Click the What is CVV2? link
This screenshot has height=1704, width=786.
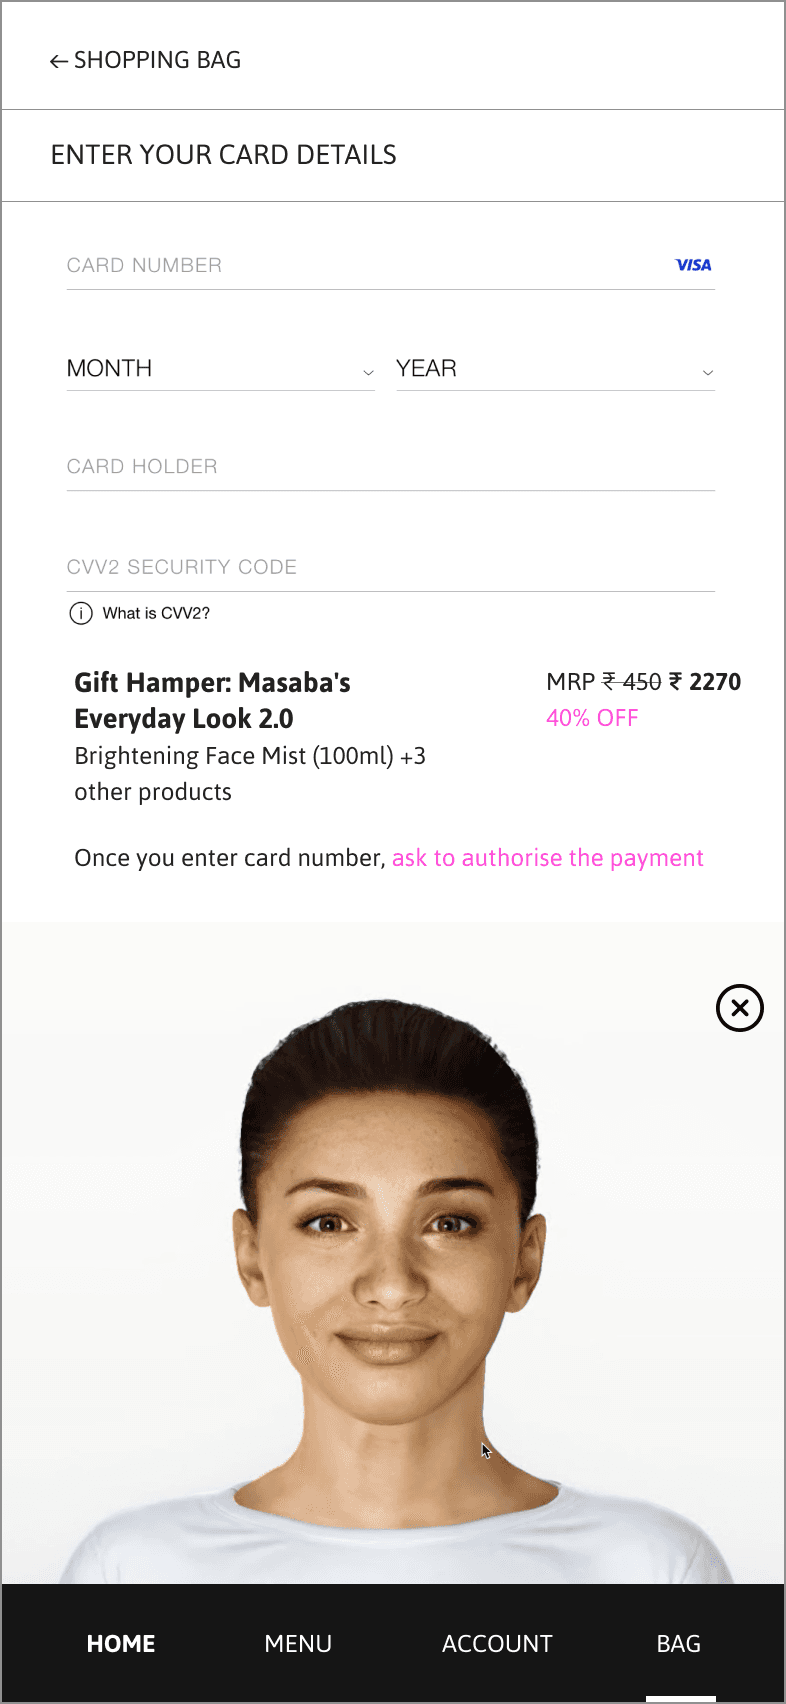pyautogui.click(x=156, y=613)
